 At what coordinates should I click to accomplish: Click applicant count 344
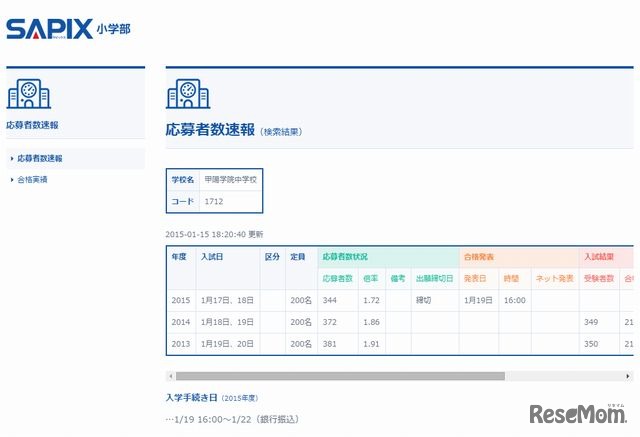[330, 300]
